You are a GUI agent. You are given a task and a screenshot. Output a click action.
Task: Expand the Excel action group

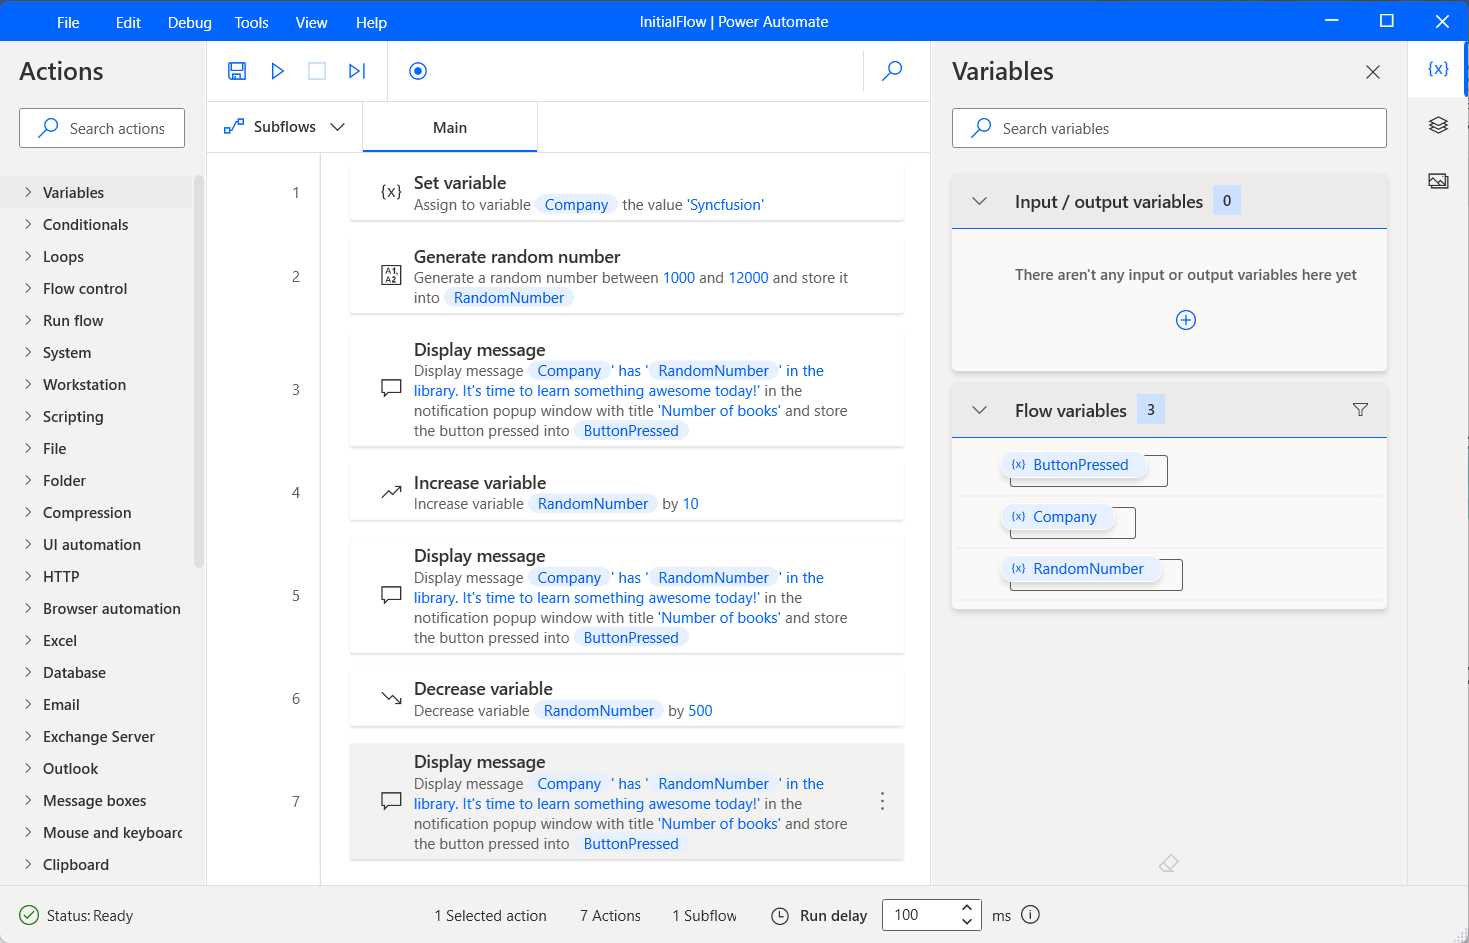(28, 640)
